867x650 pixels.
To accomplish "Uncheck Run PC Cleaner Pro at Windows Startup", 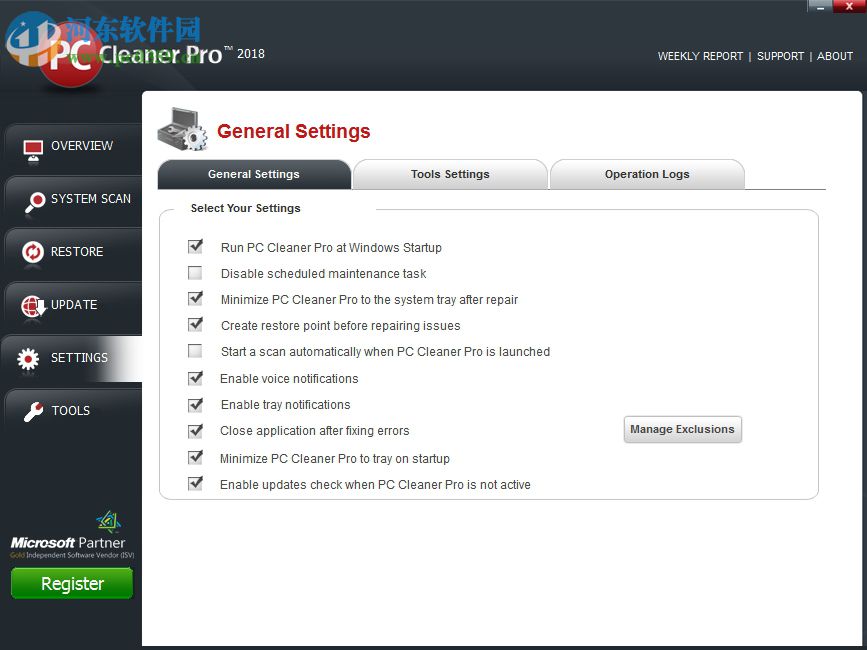I will pyautogui.click(x=195, y=247).
